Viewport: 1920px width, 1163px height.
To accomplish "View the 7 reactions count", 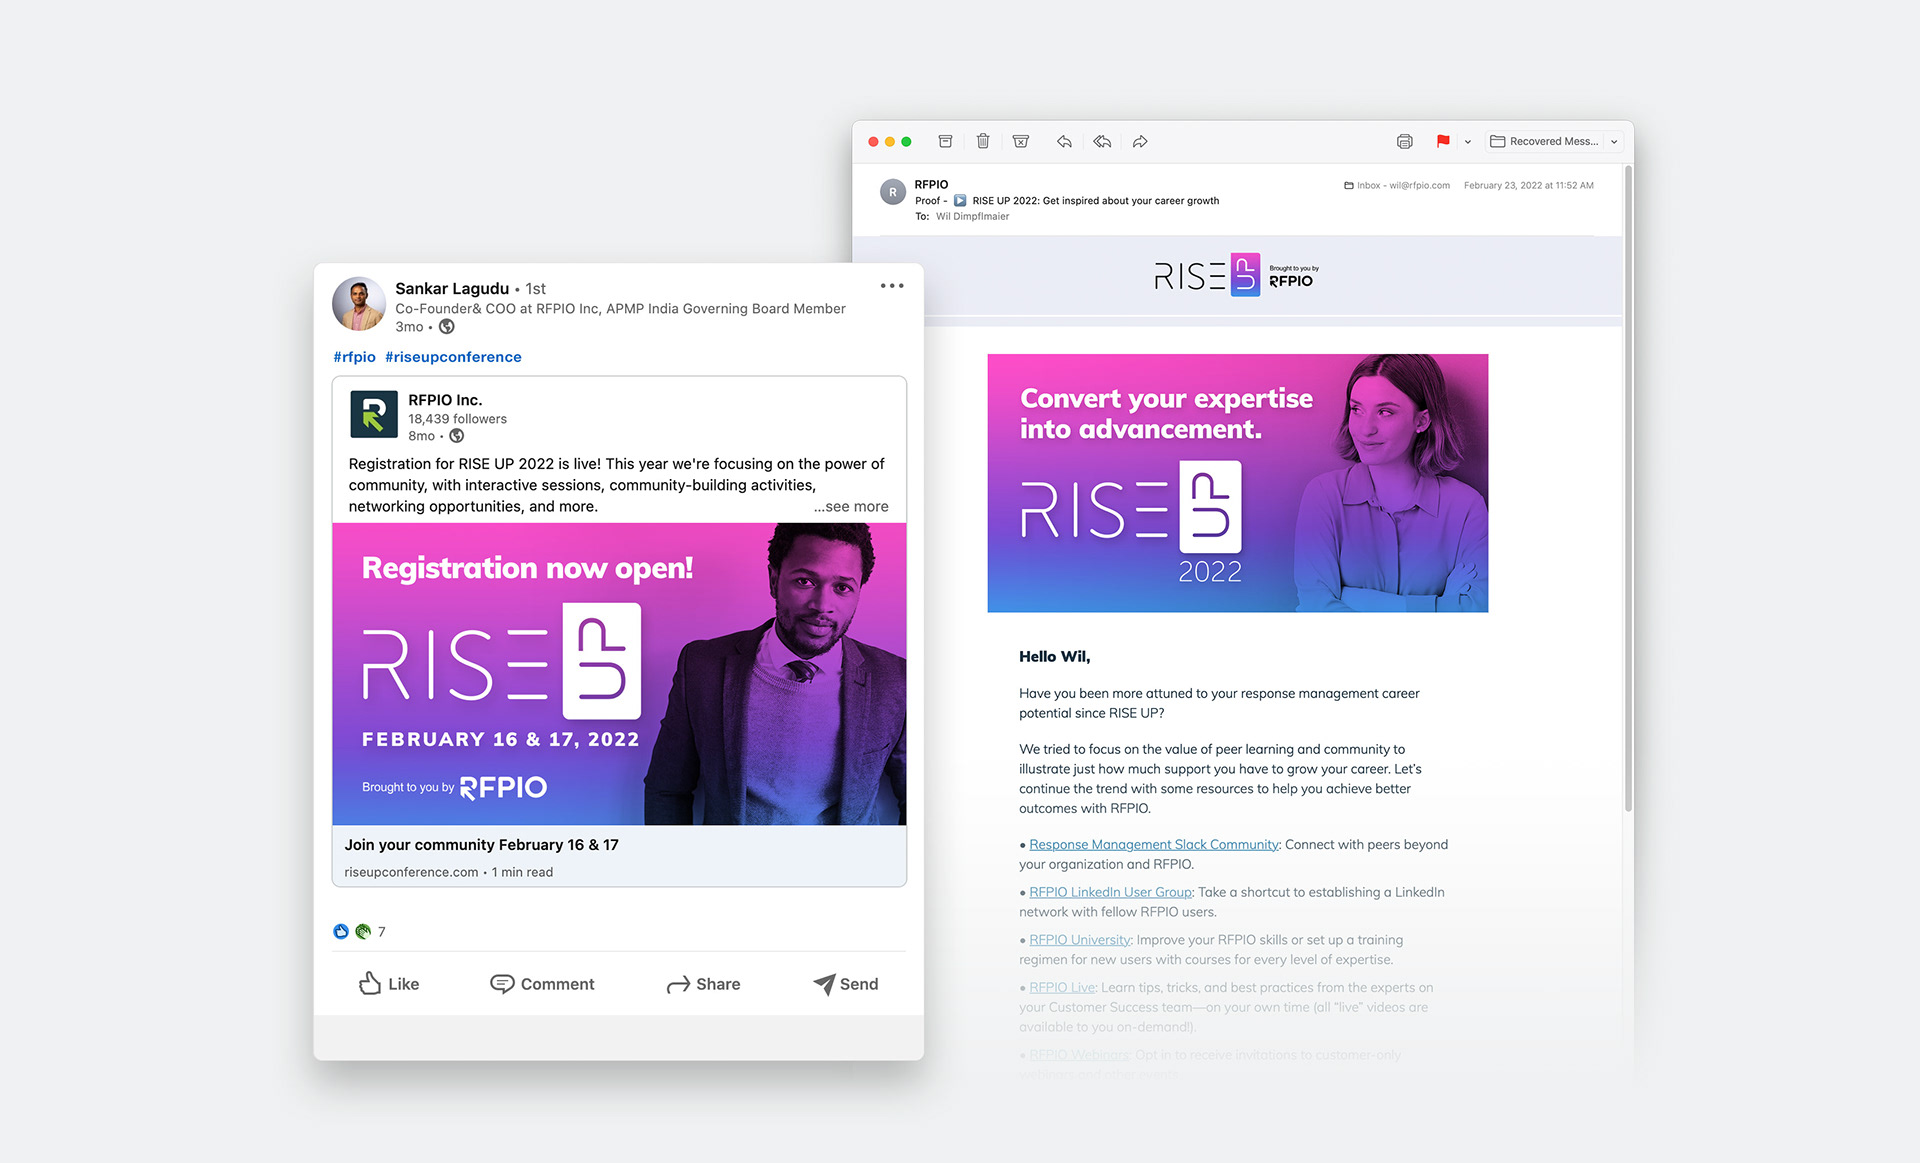I will click(381, 932).
